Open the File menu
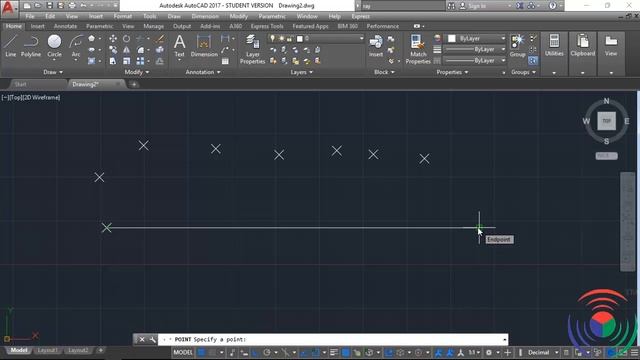 [x=30, y=16]
